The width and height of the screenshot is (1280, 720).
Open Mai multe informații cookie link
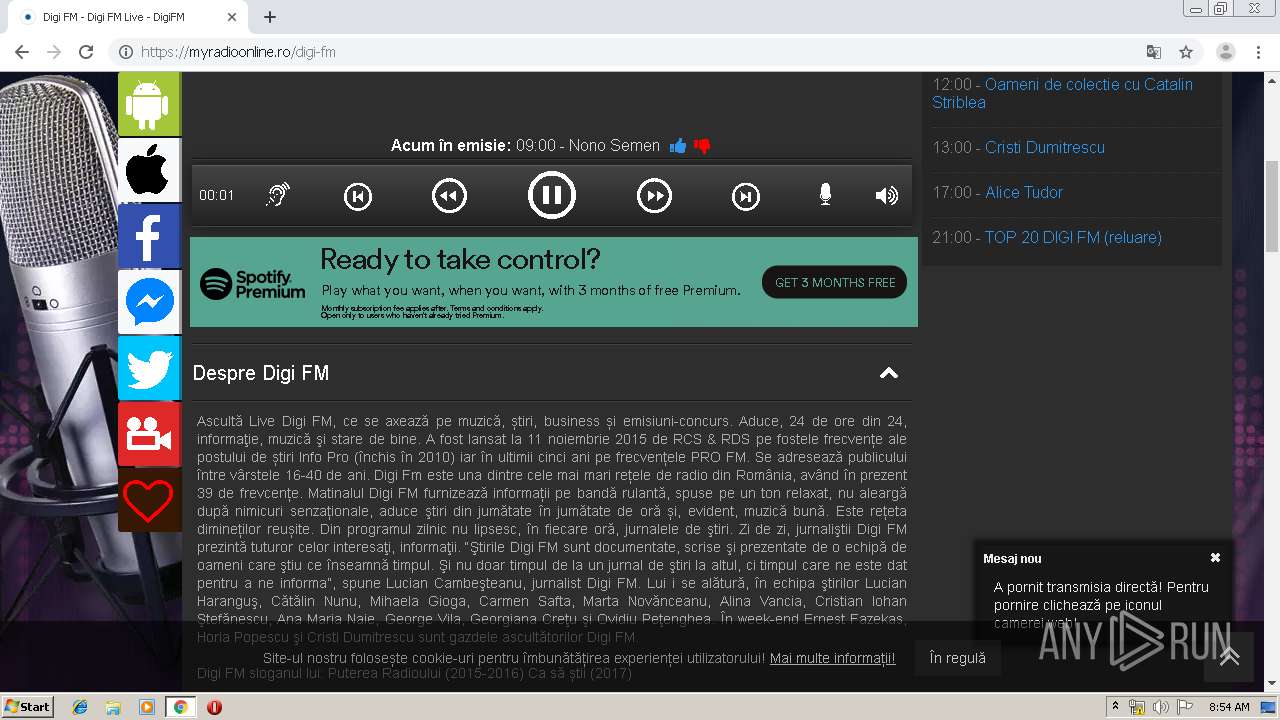pos(833,658)
